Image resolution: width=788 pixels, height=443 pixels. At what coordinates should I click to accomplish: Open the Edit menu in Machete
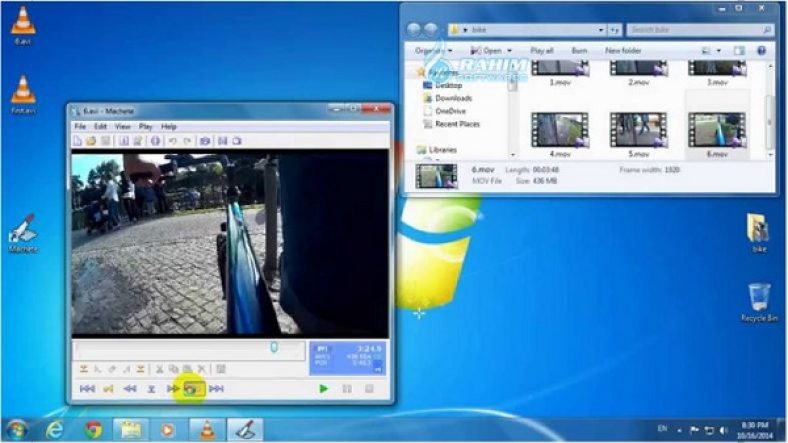pyautogui.click(x=101, y=127)
